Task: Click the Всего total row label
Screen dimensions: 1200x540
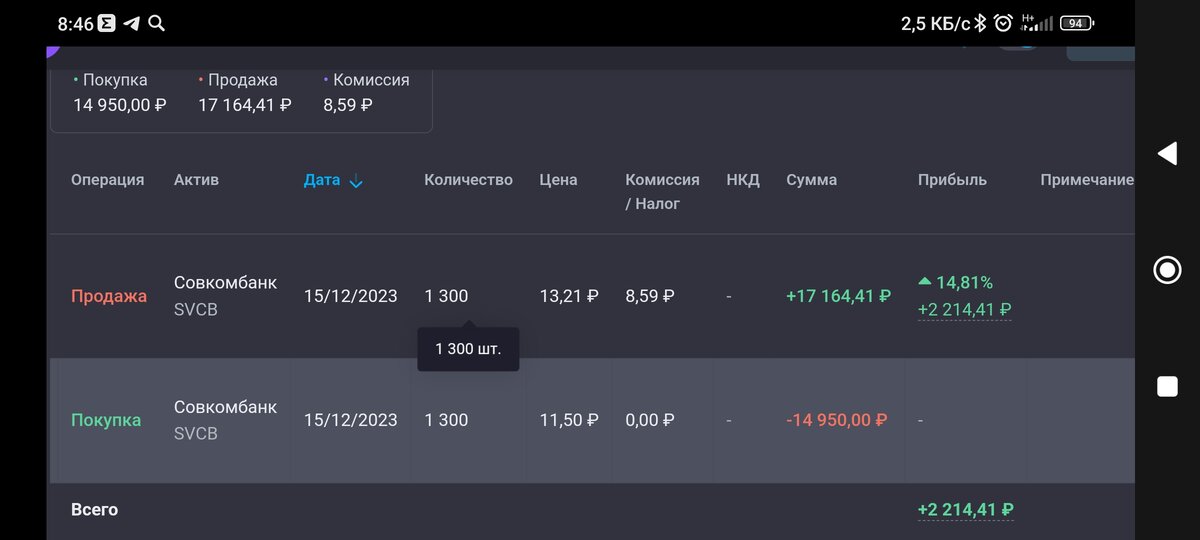Action: pos(94,510)
